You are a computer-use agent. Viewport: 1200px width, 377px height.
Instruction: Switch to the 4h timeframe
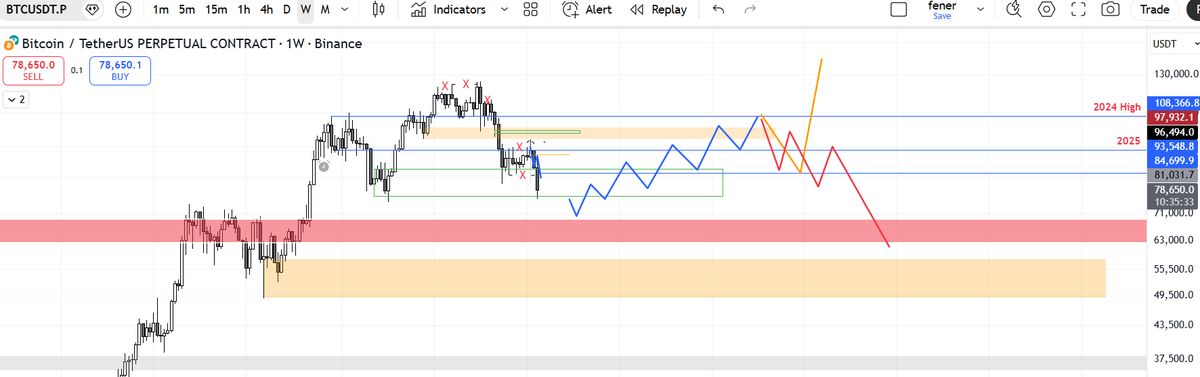tap(266, 9)
